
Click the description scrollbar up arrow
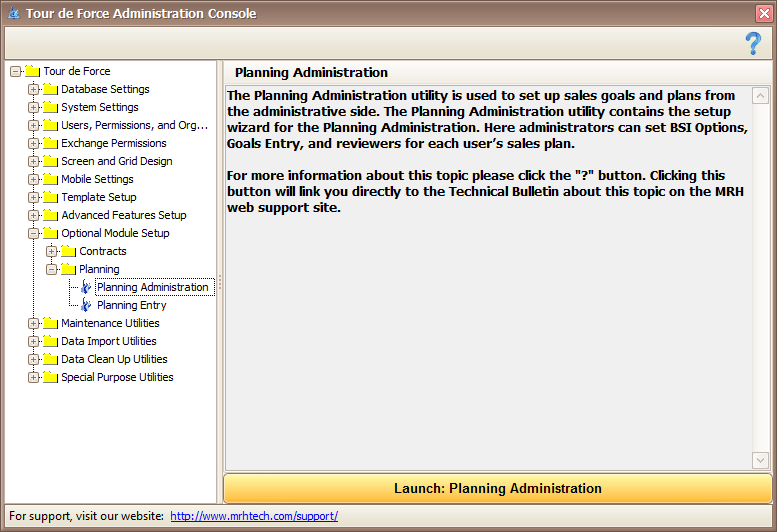(760, 96)
